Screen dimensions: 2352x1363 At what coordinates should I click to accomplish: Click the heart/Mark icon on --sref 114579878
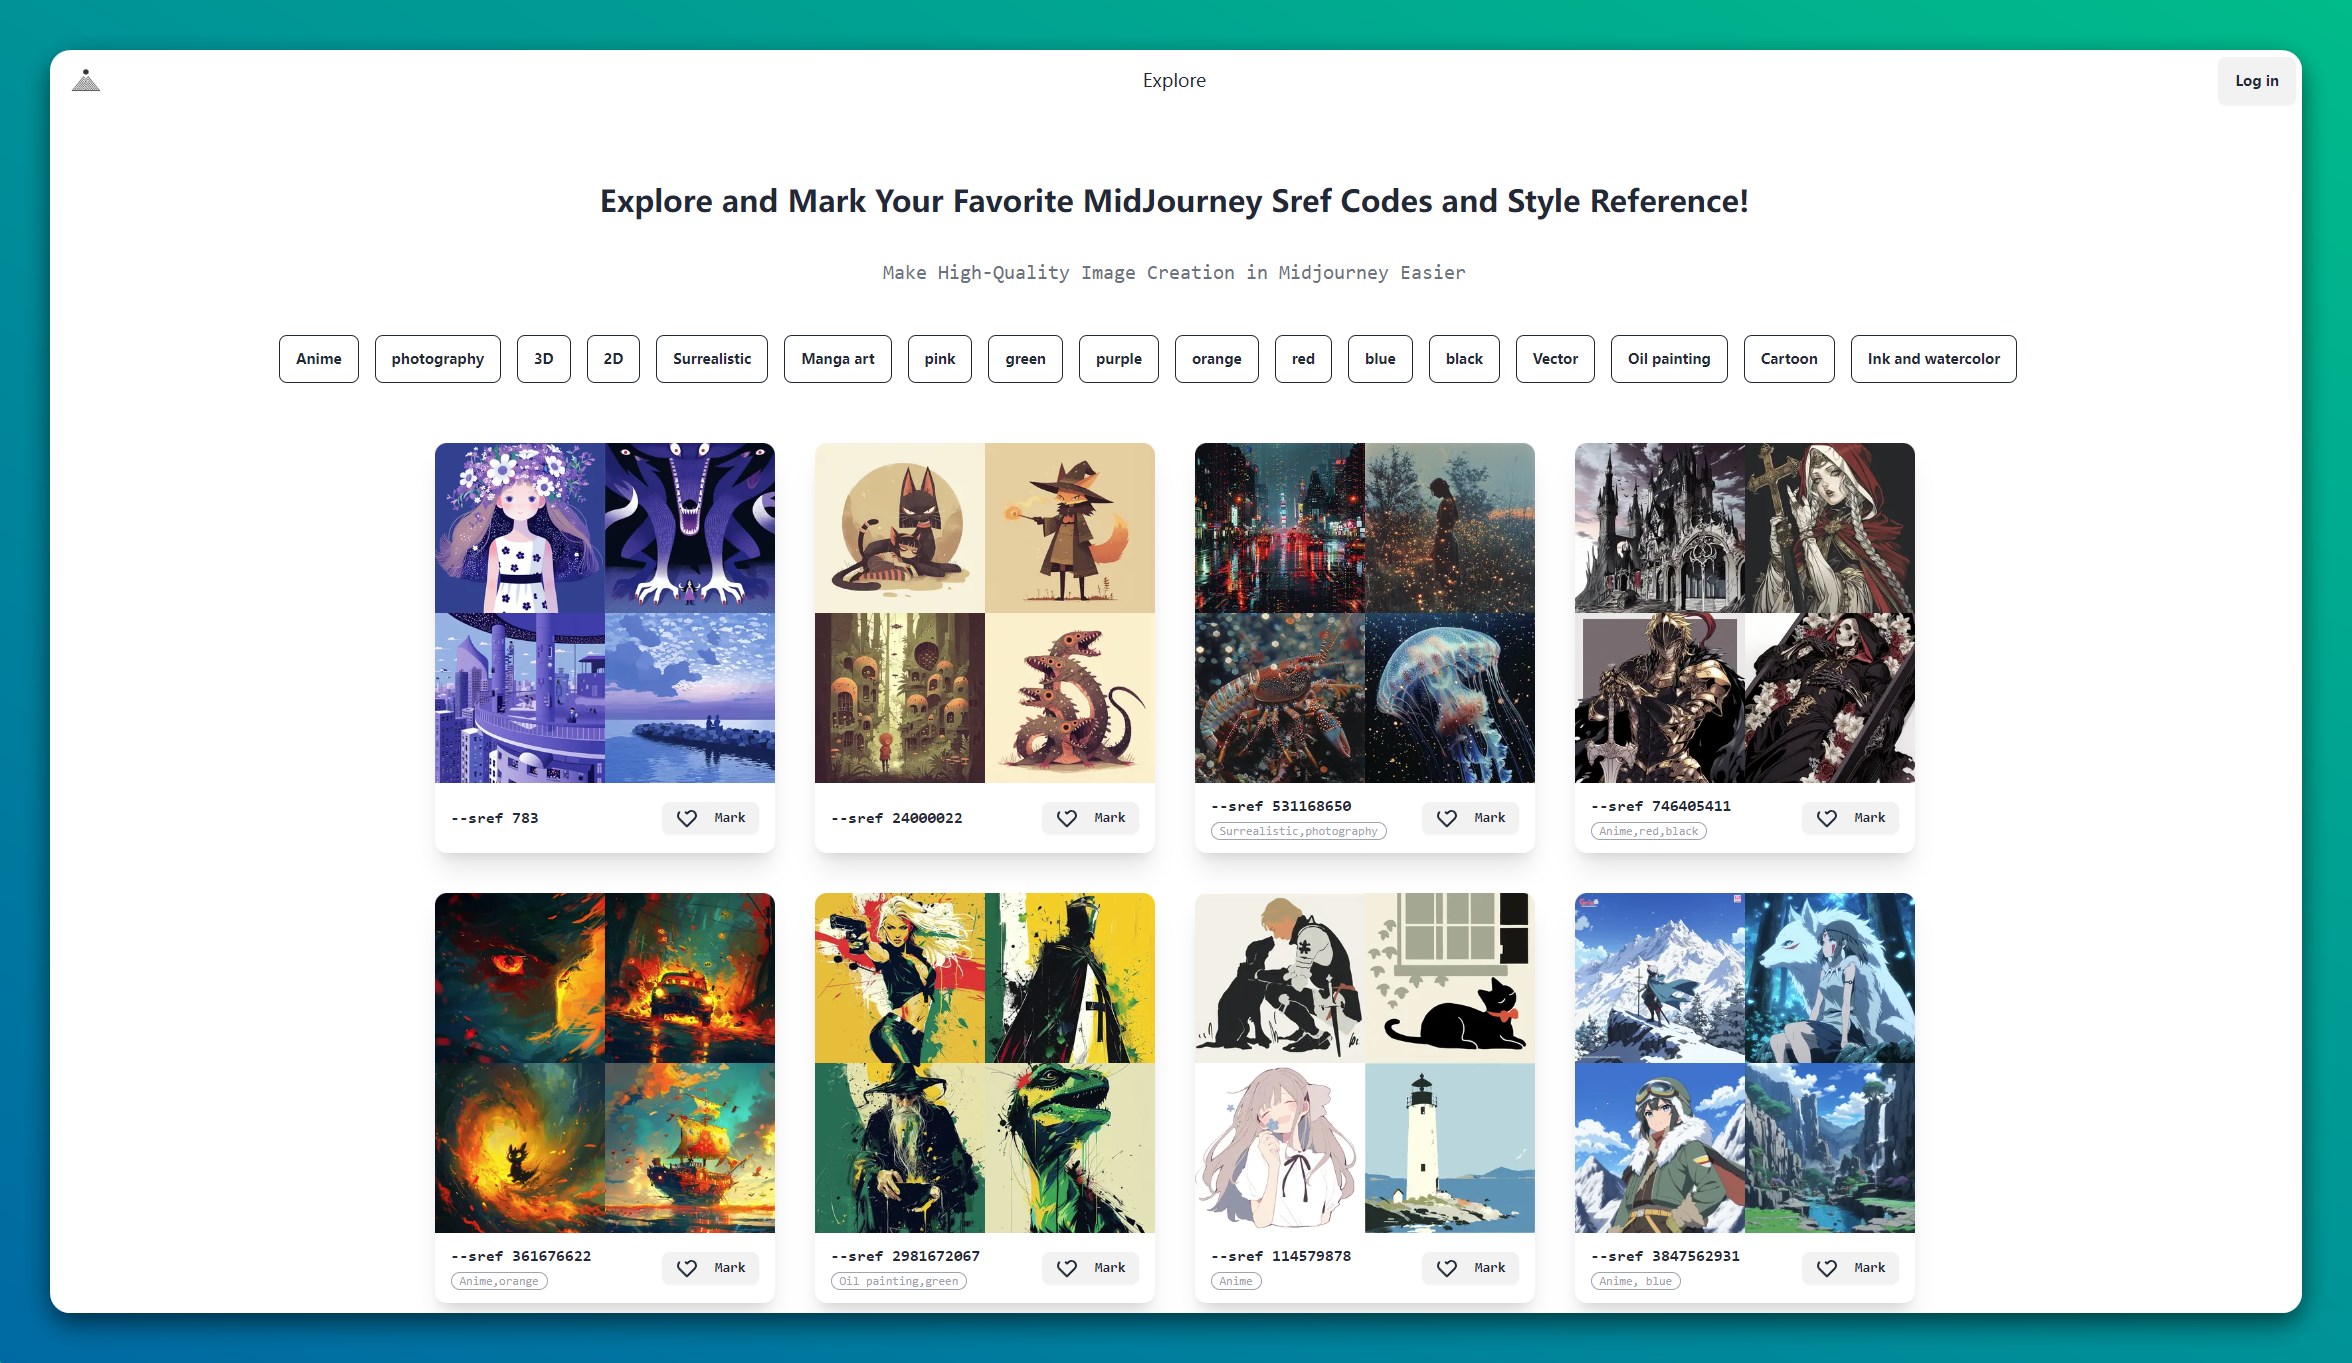pyautogui.click(x=1445, y=1267)
